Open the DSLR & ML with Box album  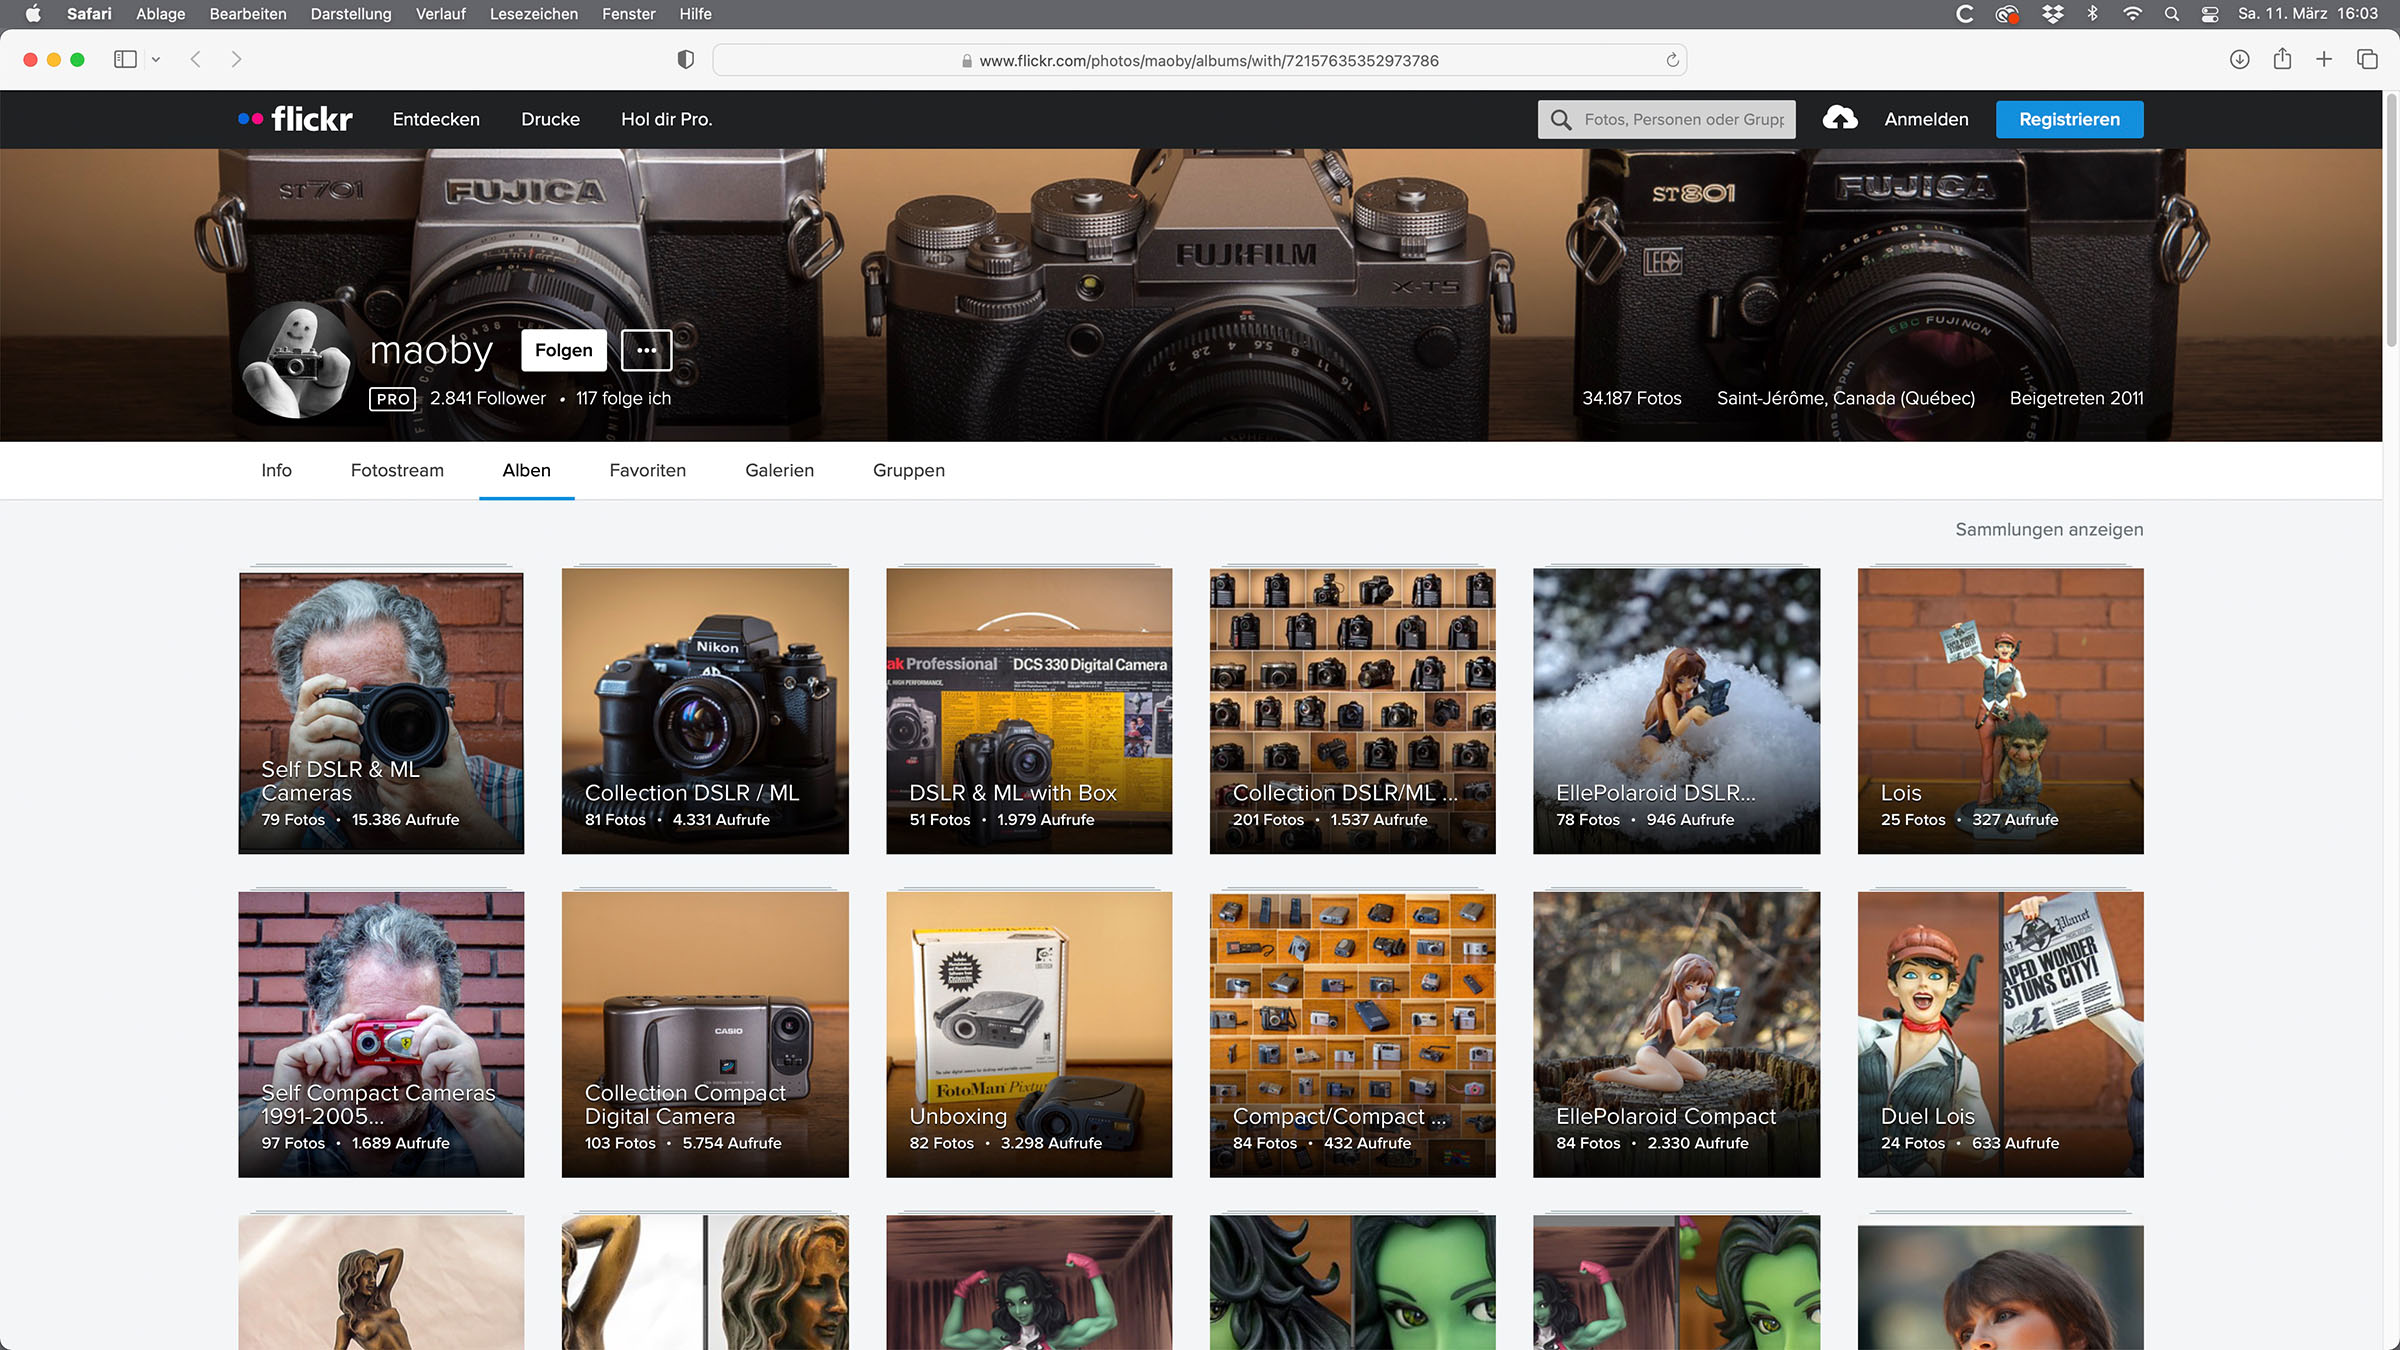click(1029, 711)
